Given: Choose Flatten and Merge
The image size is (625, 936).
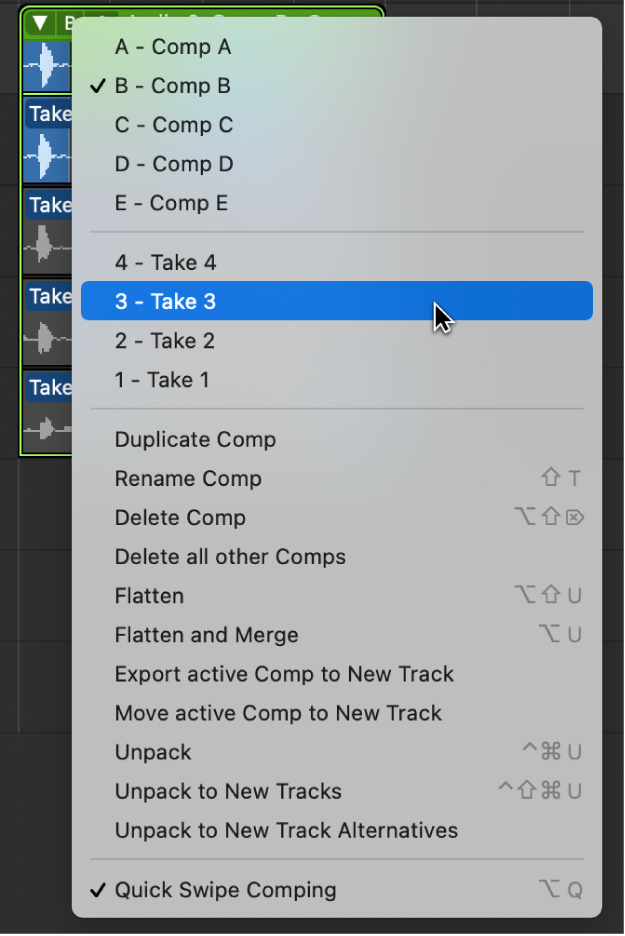Looking at the screenshot, I should coord(206,635).
